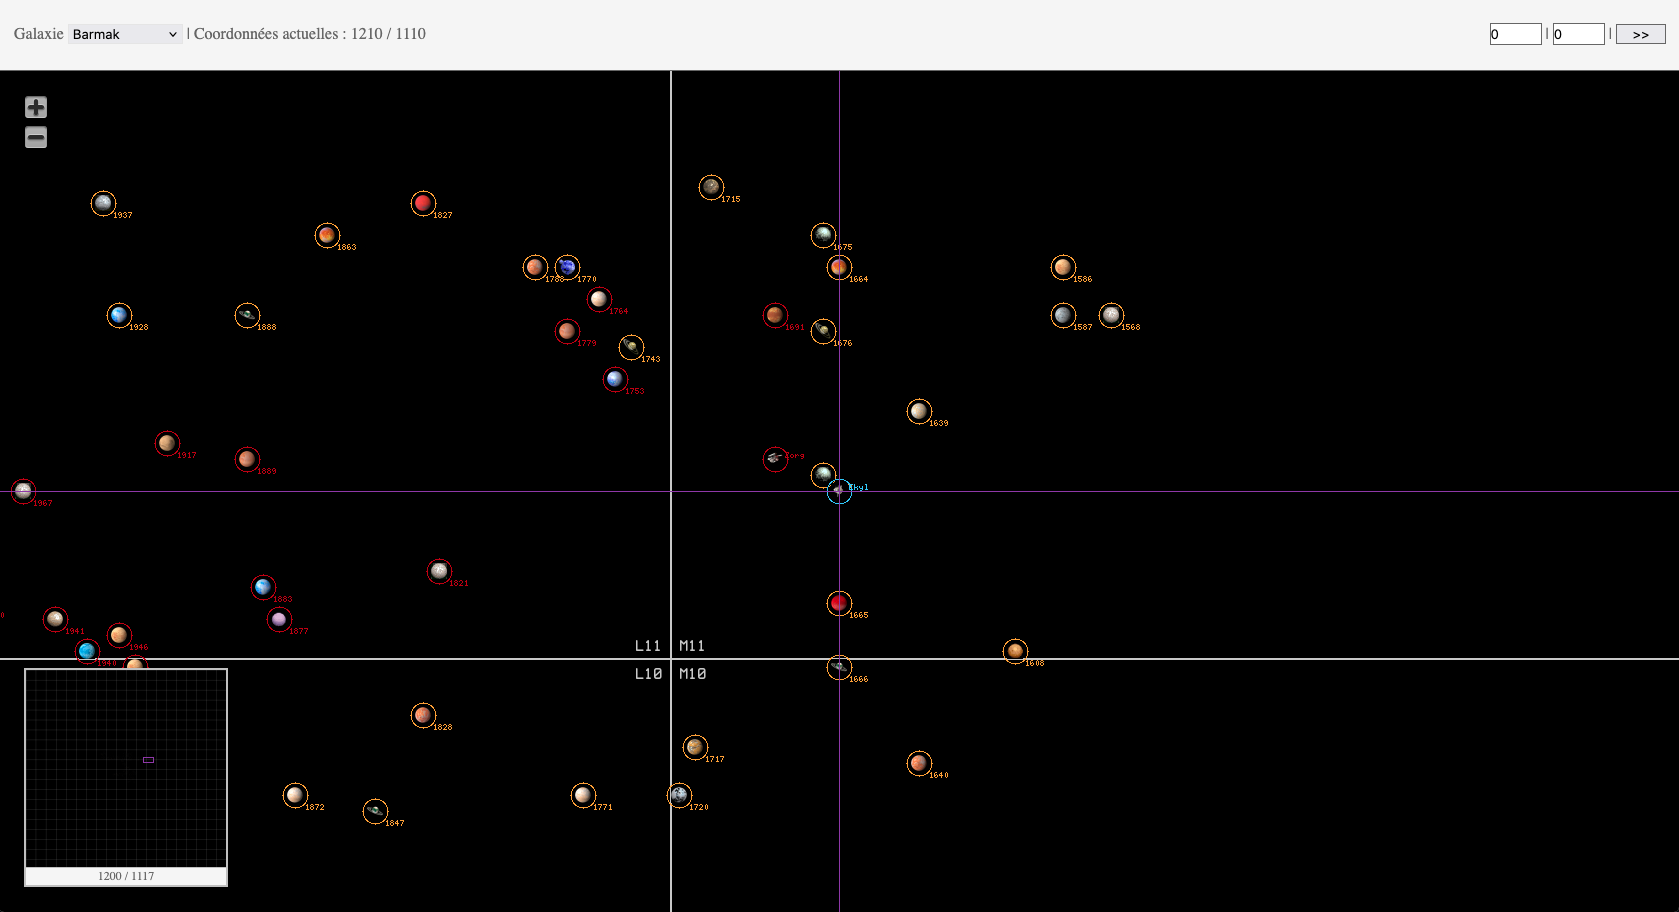Select planet 1941

pyautogui.click(x=55, y=619)
